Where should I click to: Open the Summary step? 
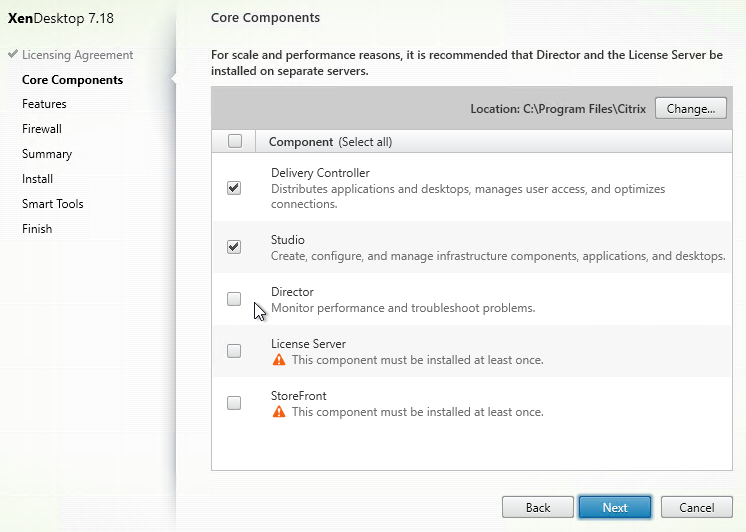[x=47, y=154]
